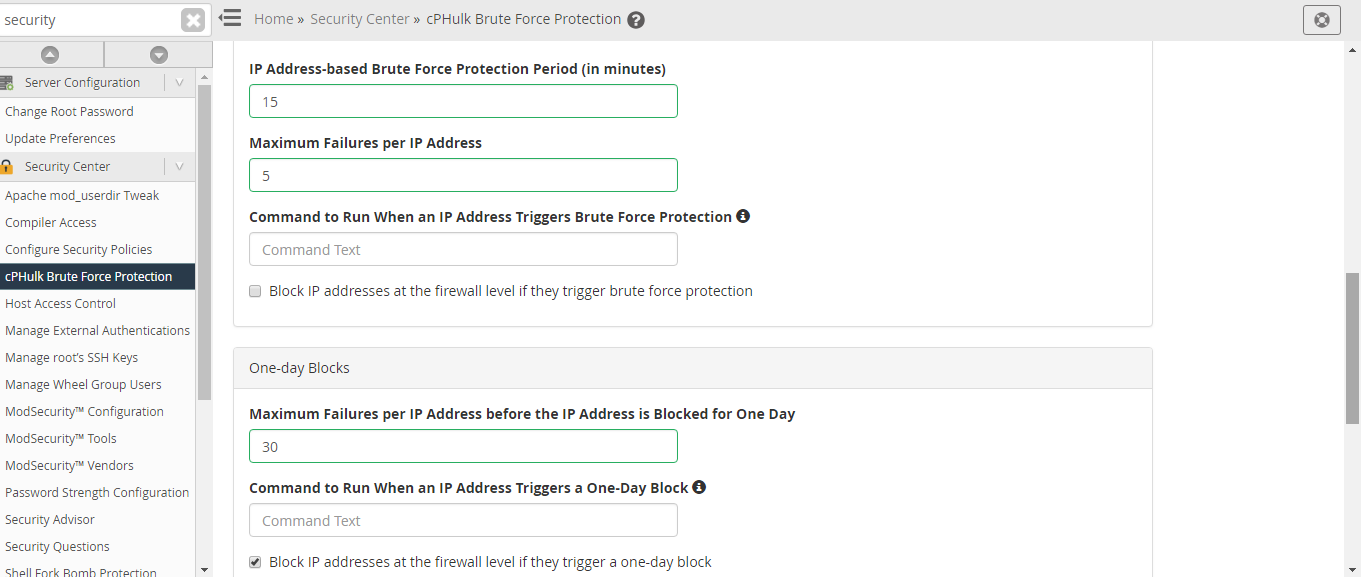
Task: Click the collapse-all up arrow in sidebar
Action: click(50, 55)
